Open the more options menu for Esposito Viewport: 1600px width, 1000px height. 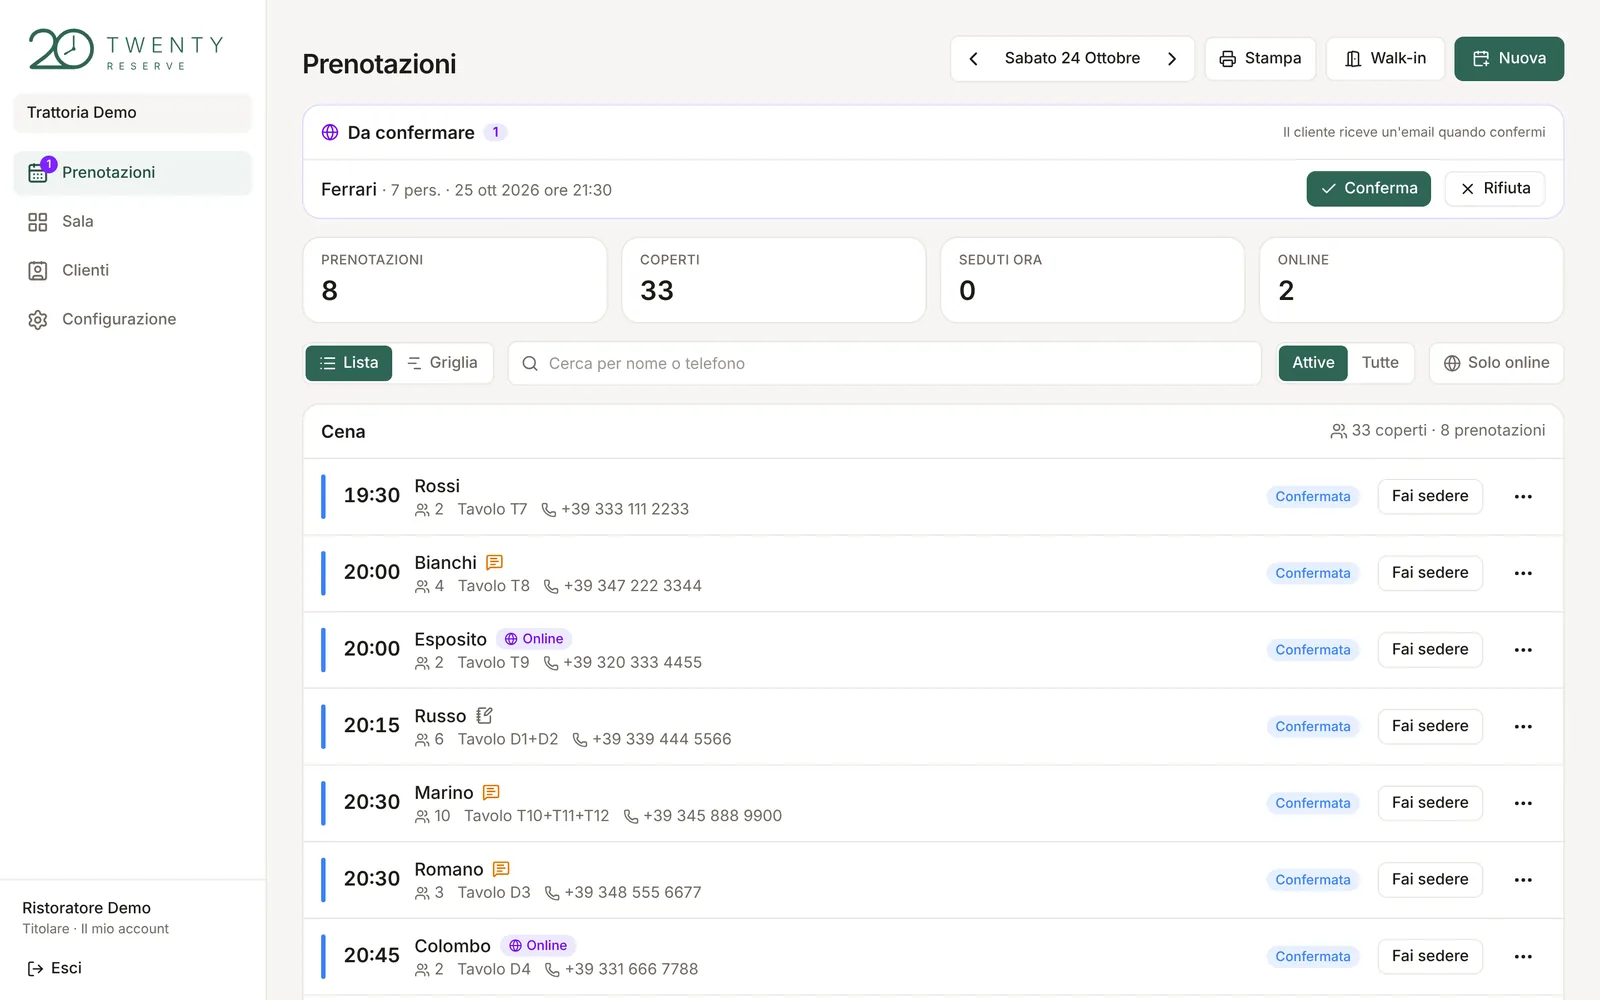tap(1523, 650)
